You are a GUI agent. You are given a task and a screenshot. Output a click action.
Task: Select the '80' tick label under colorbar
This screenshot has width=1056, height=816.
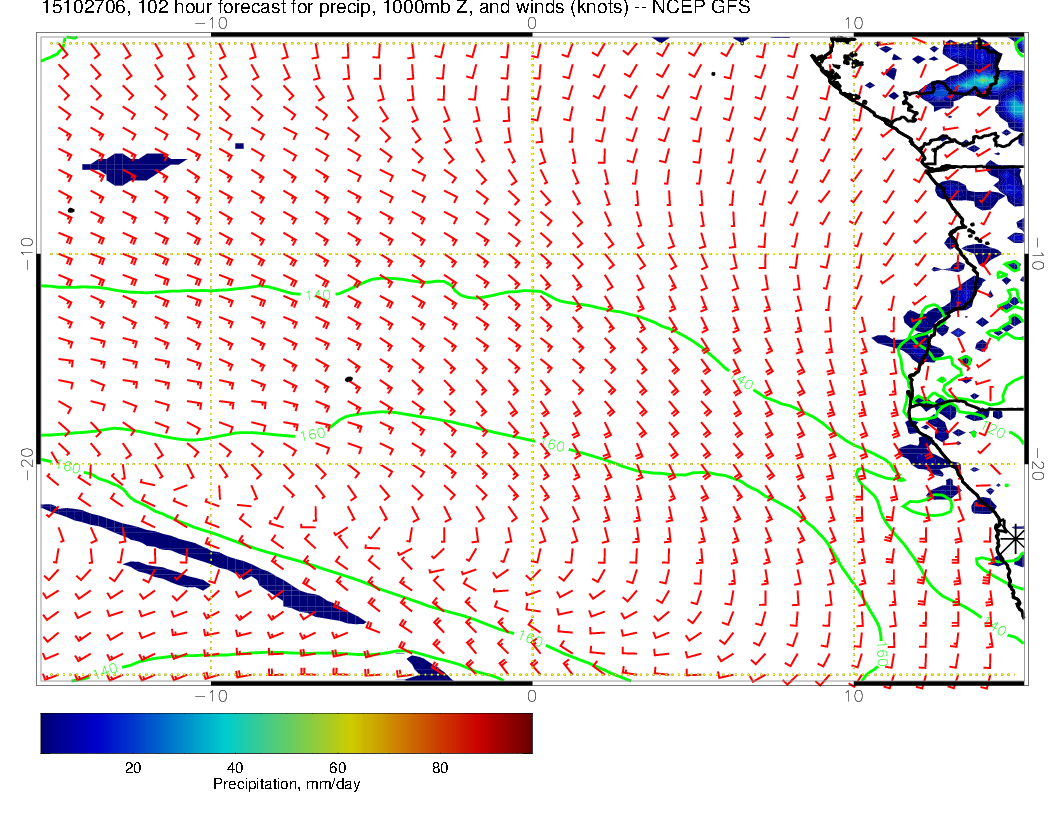[x=440, y=768]
